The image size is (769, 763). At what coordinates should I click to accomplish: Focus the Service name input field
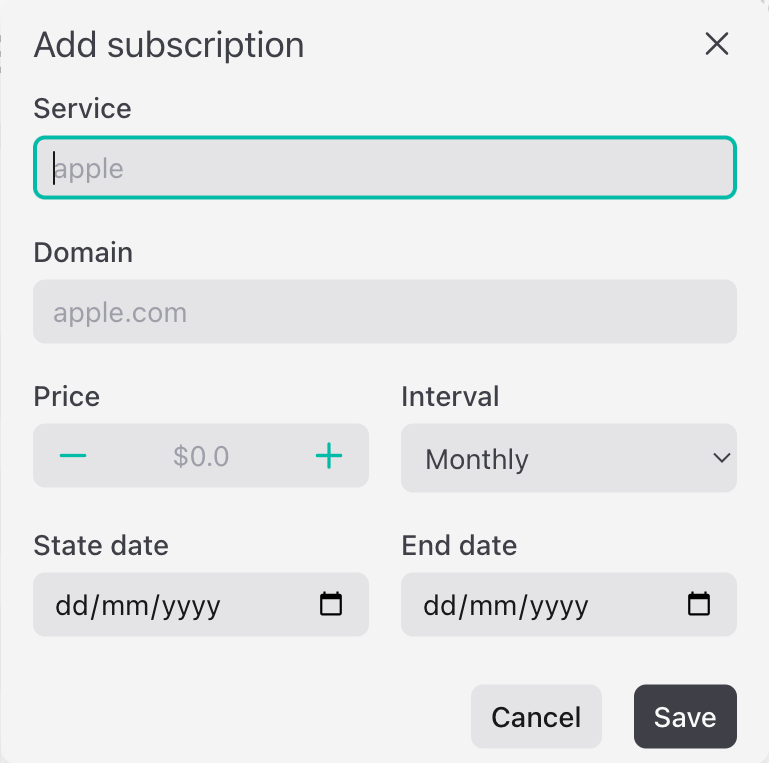pos(385,168)
